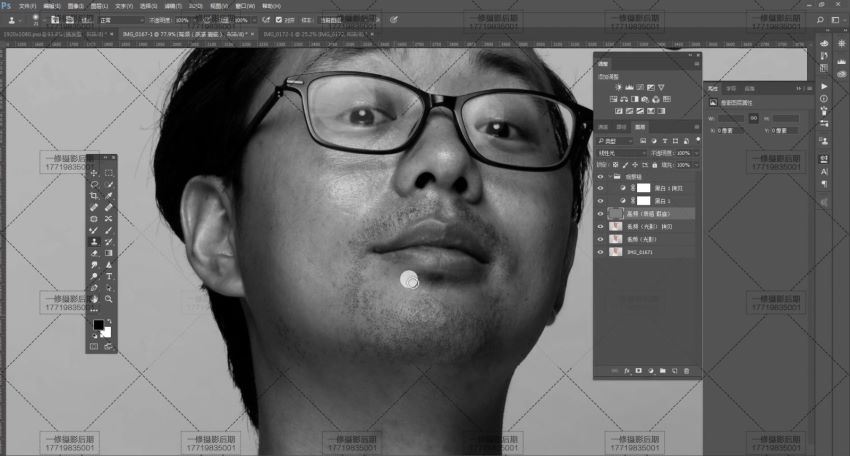The image size is (850, 456).
Task: Open the clone stamp mode dropdown
Action: (122, 20)
